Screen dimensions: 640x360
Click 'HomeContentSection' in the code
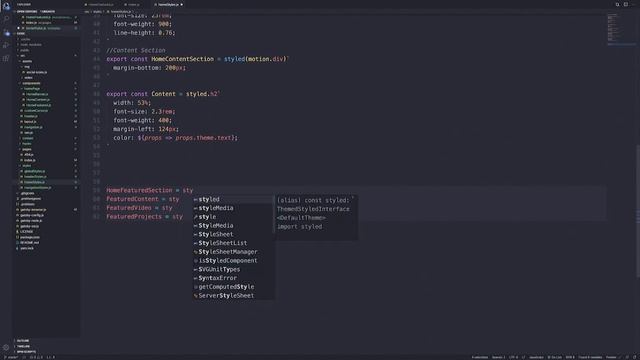(182, 59)
